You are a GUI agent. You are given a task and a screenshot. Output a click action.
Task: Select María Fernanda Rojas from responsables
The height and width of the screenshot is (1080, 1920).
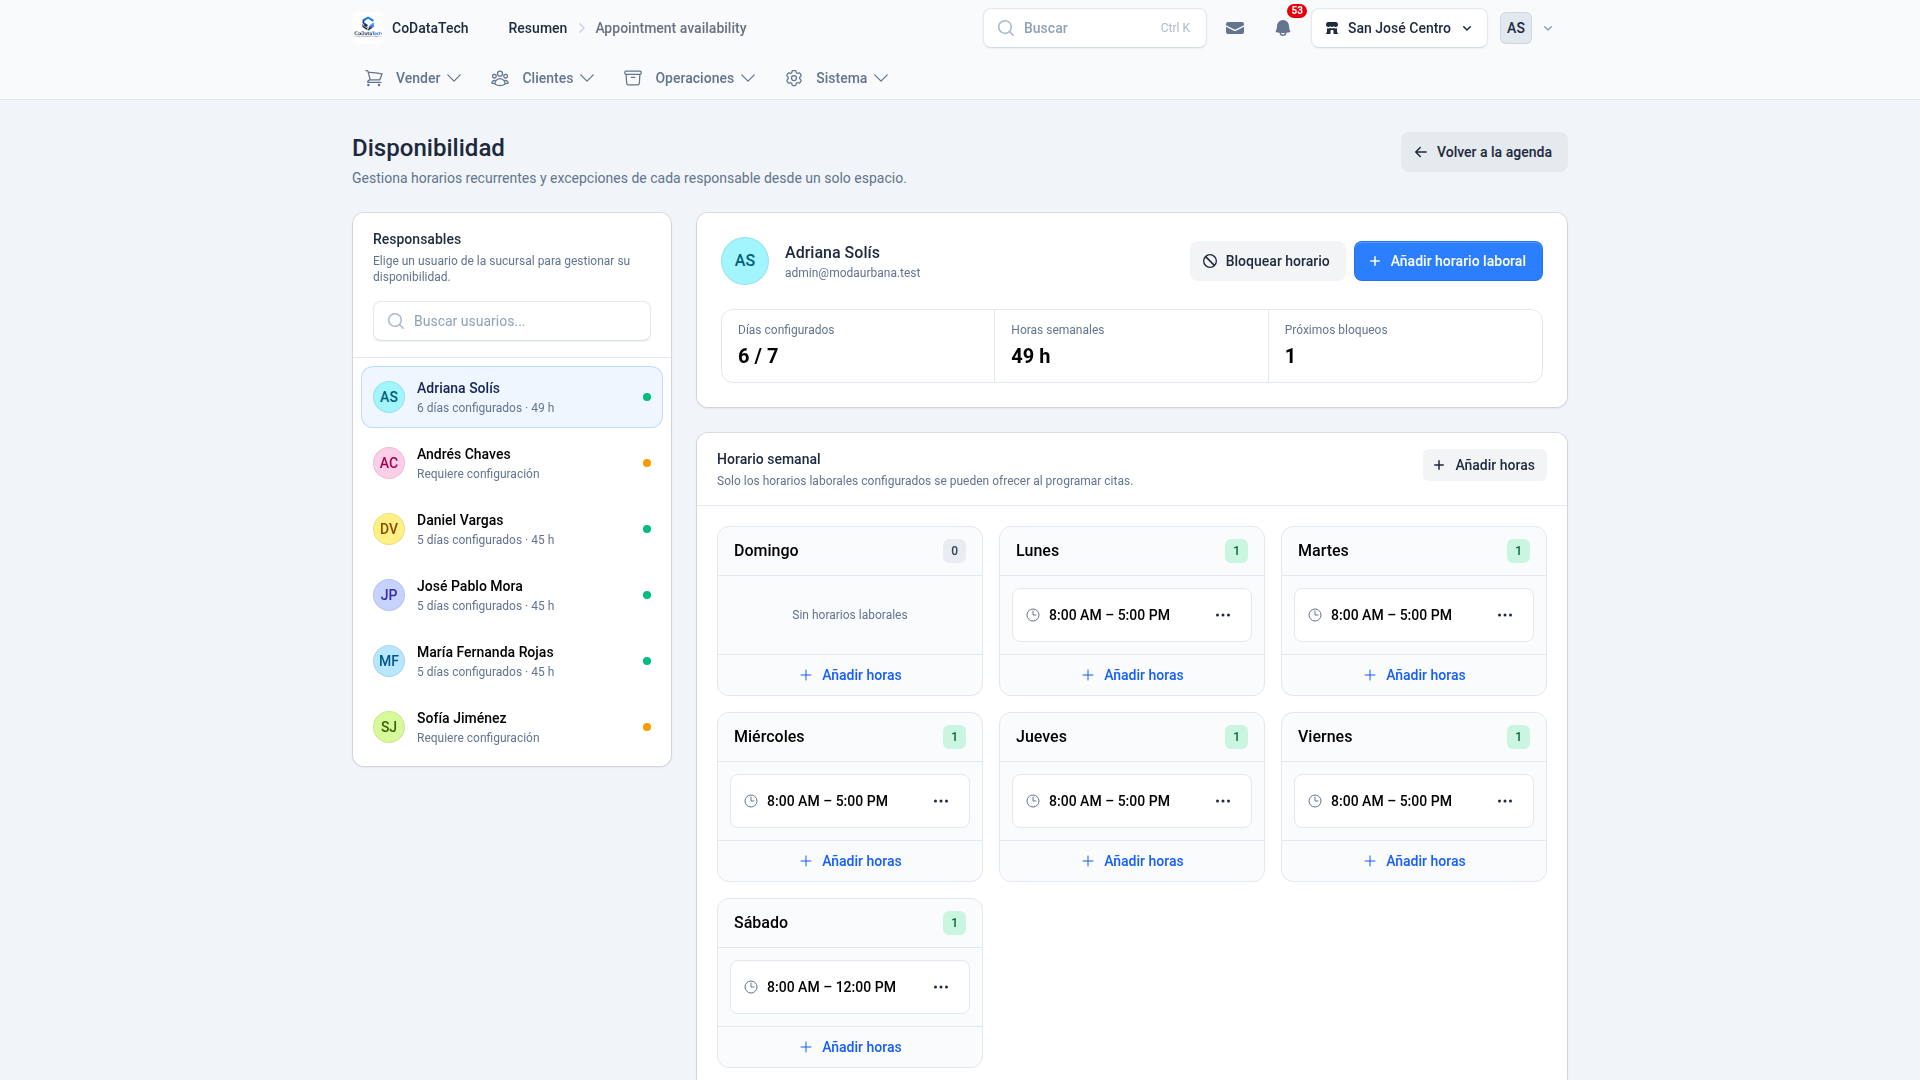tap(512, 661)
